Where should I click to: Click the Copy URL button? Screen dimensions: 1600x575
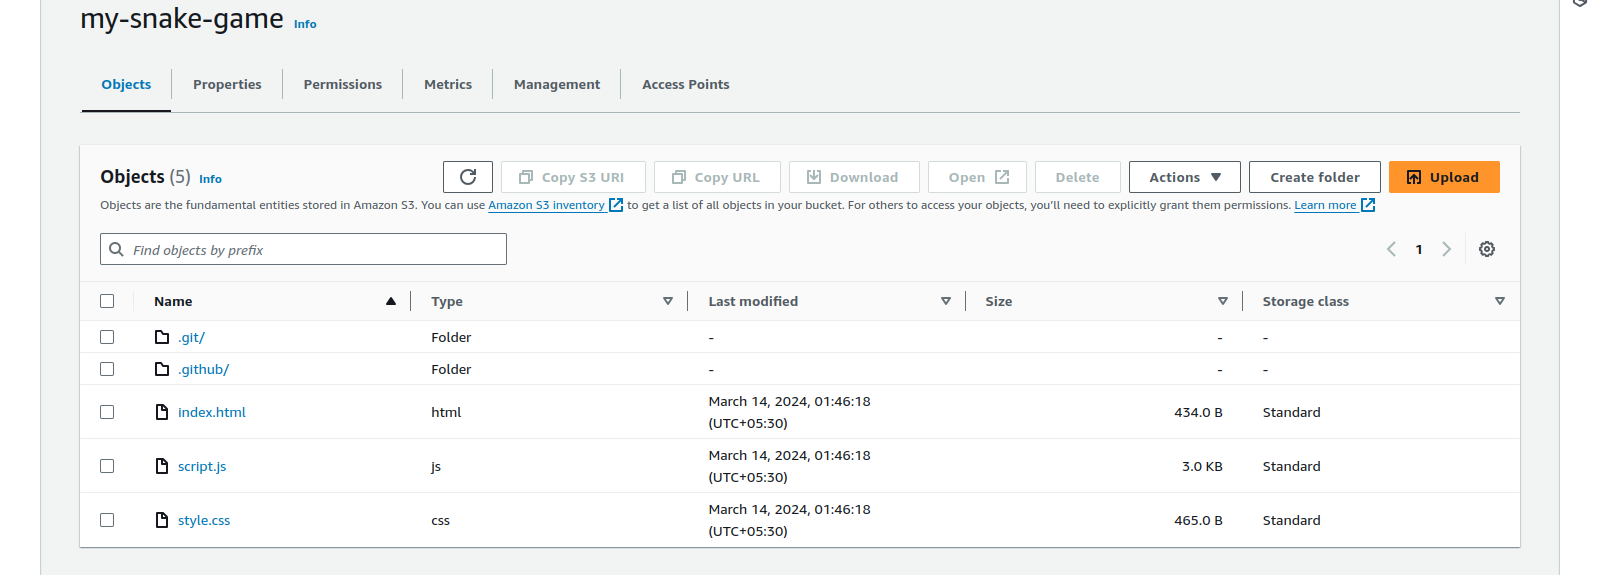click(x=717, y=177)
